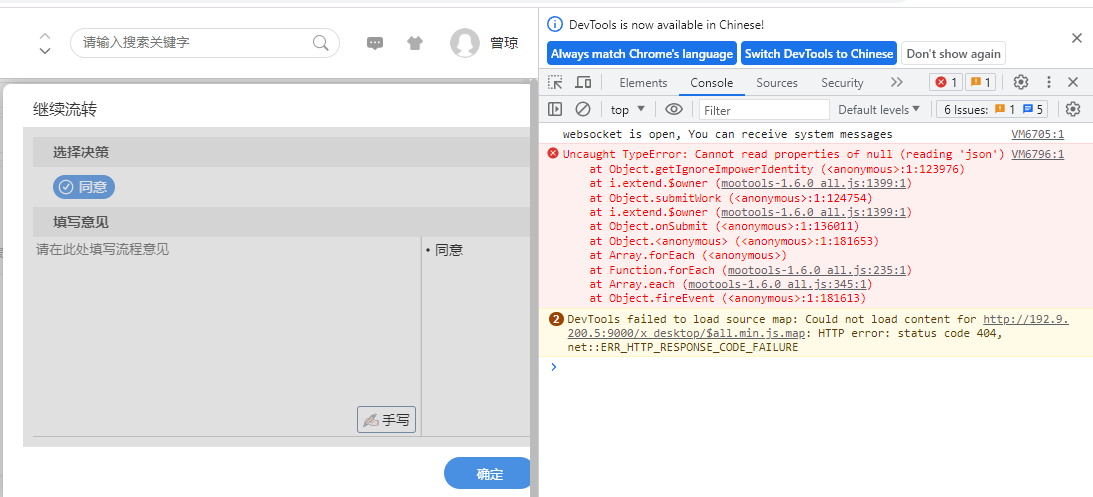Click Switch DevTools to Chinese

819,54
